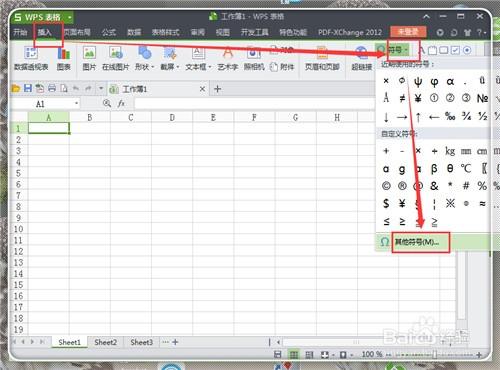The image size is (500, 370).
Task: Insert a pivot table (数据透视表)
Action: (31, 59)
